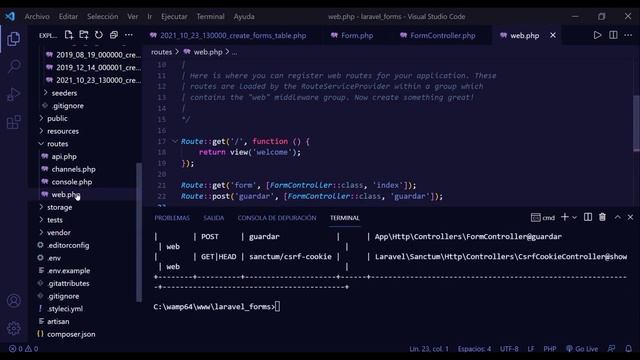Open the terminal launch profile dropdown
Viewport: 640px width, 360px height.
[x=574, y=218]
